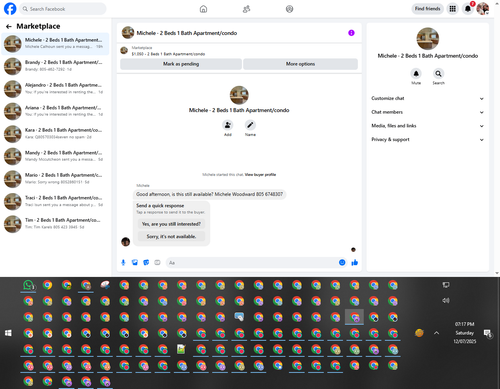
Task: Show hidden tray icons chevron
Action: coord(436,333)
